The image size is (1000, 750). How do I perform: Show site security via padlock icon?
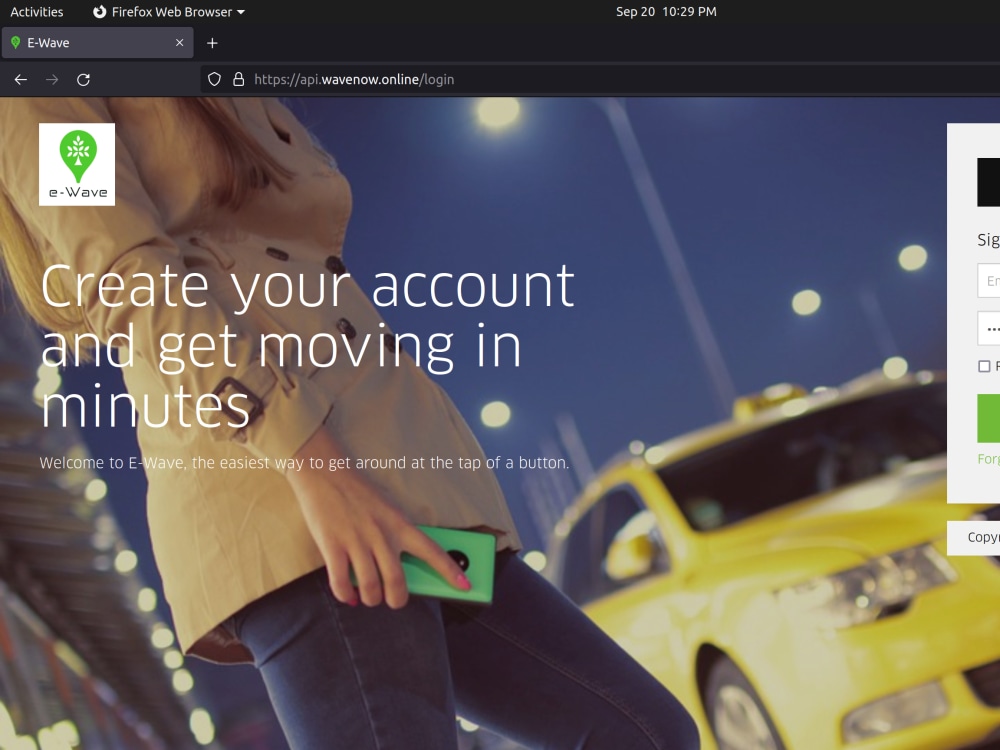[239, 79]
